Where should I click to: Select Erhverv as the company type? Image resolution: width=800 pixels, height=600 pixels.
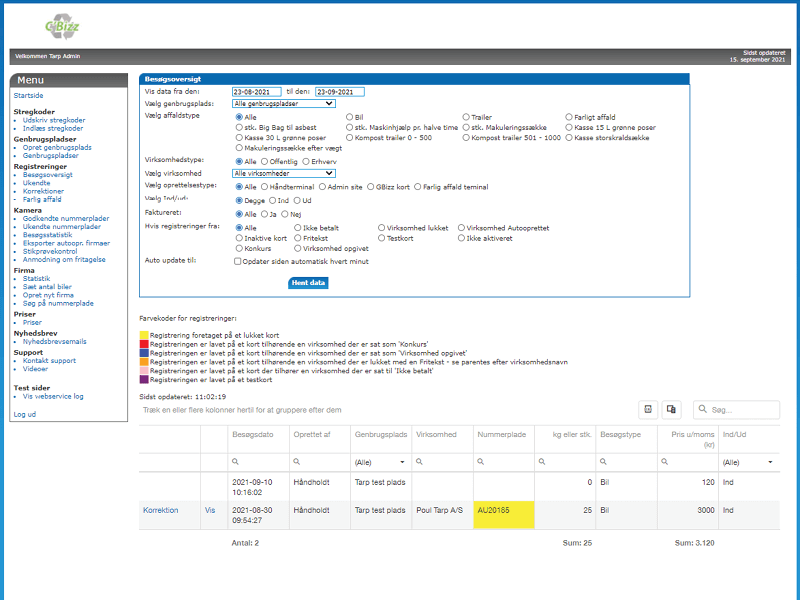pos(306,161)
